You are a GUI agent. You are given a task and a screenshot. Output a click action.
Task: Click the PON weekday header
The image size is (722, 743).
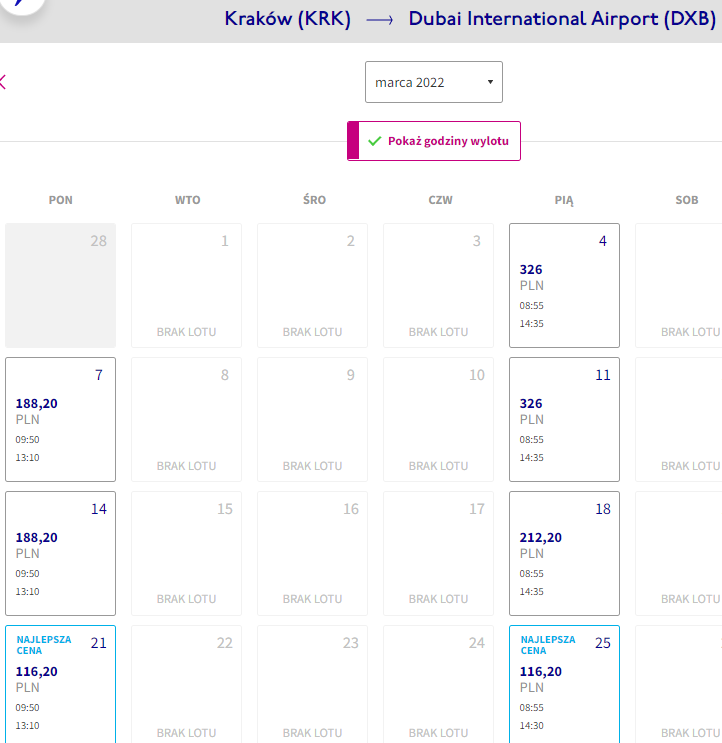coord(61,200)
